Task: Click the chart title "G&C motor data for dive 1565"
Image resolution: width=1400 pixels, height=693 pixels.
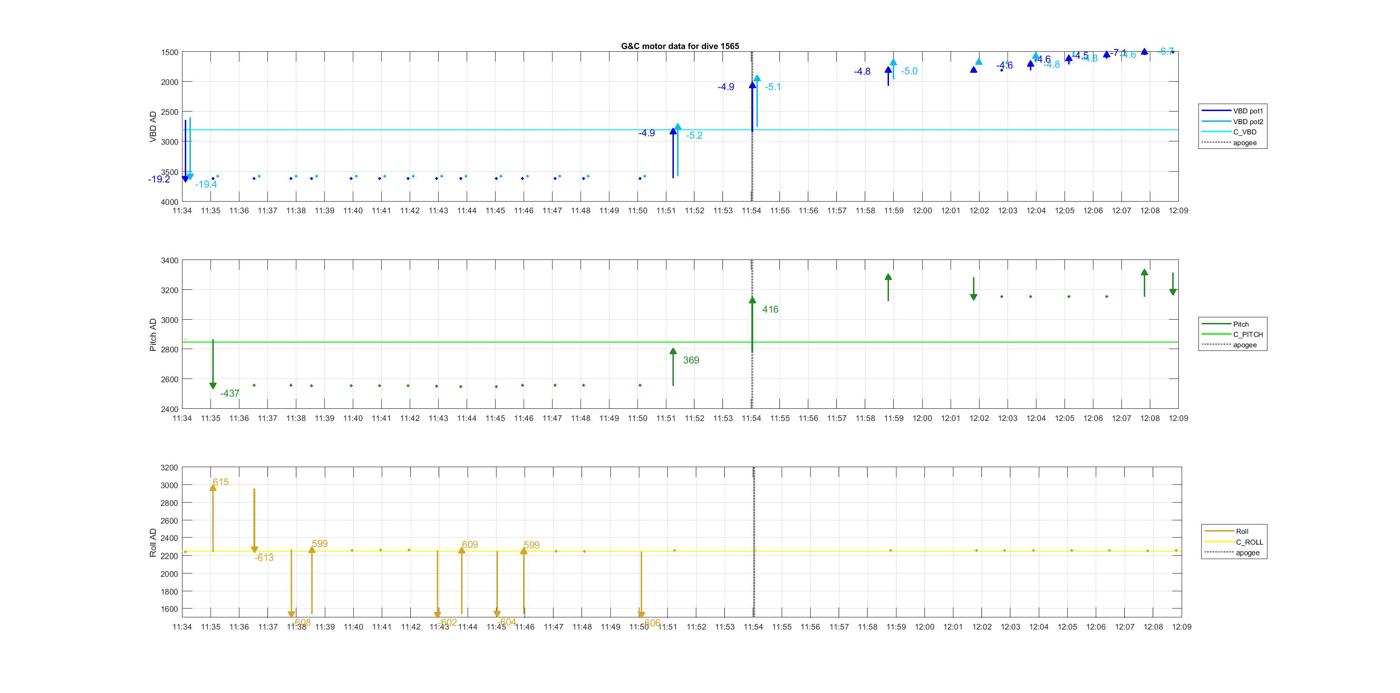Action: point(680,46)
